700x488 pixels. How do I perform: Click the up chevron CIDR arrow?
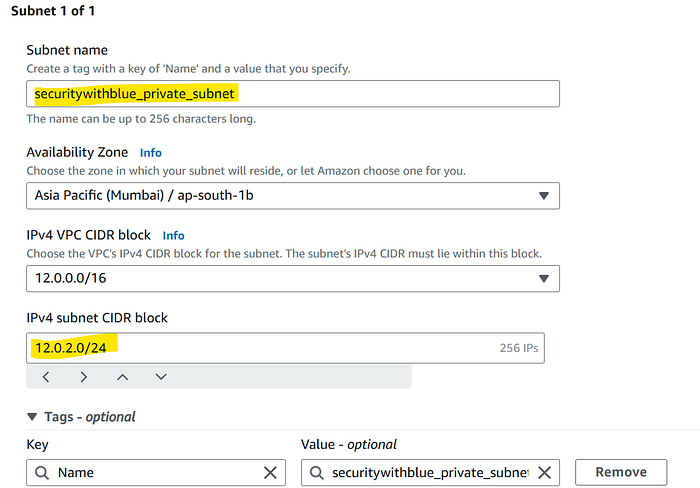pos(122,377)
